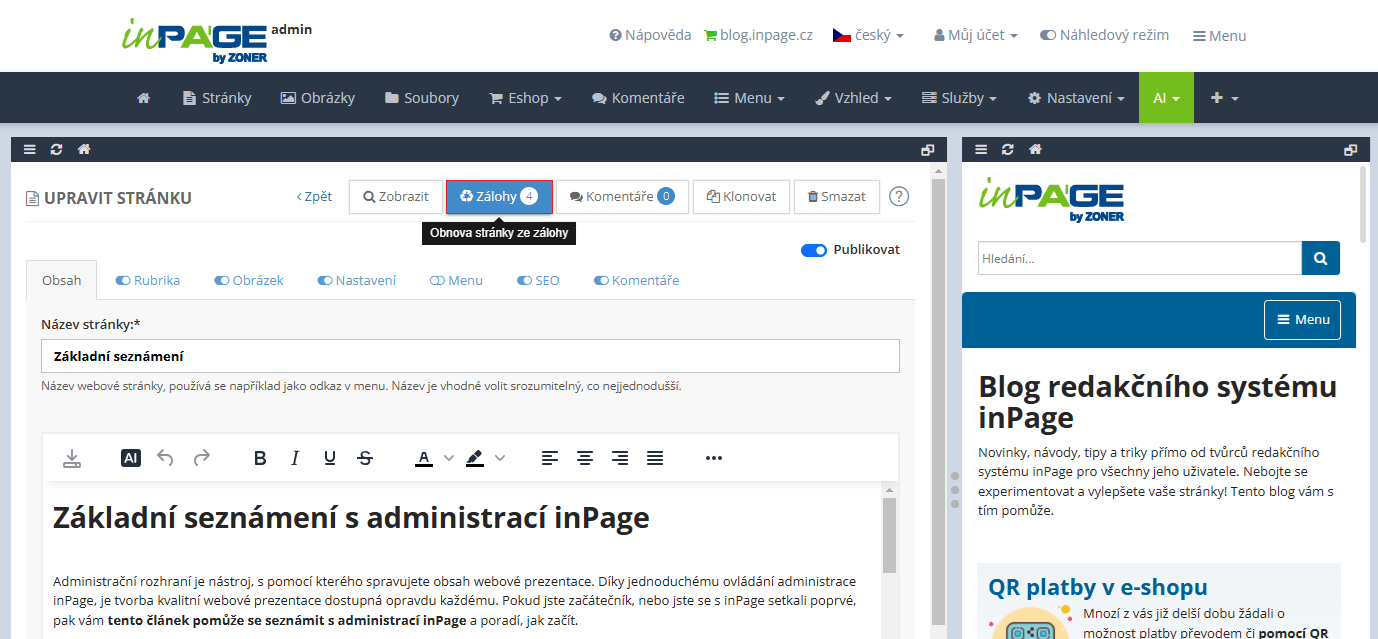Image resolution: width=1378 pixels, height=639 pixels.
Task: Toggle bold formatting
Action: click(260, 458)
